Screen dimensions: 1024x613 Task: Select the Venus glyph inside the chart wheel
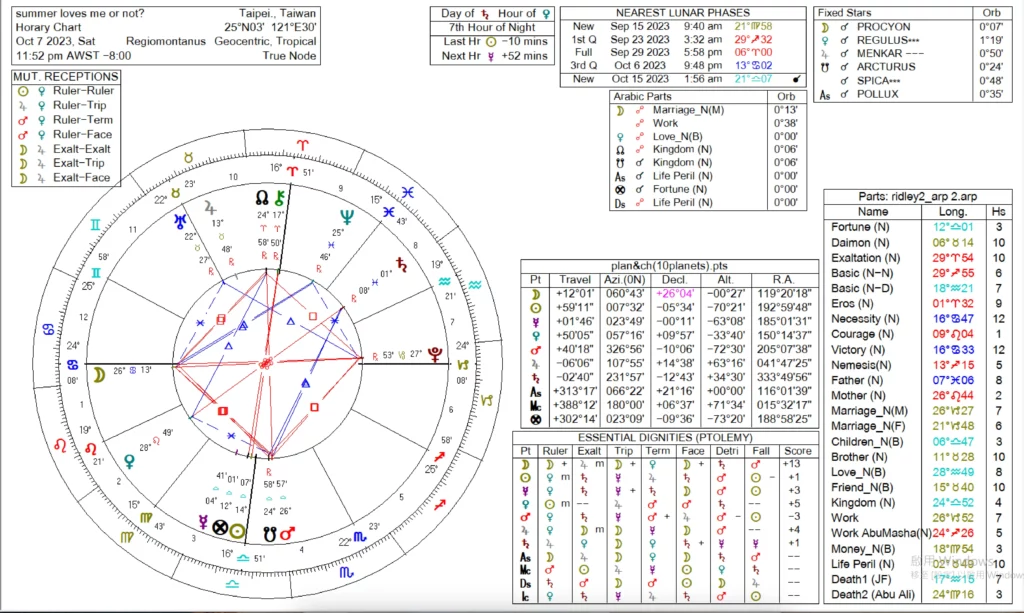click(x=130, y=461)
